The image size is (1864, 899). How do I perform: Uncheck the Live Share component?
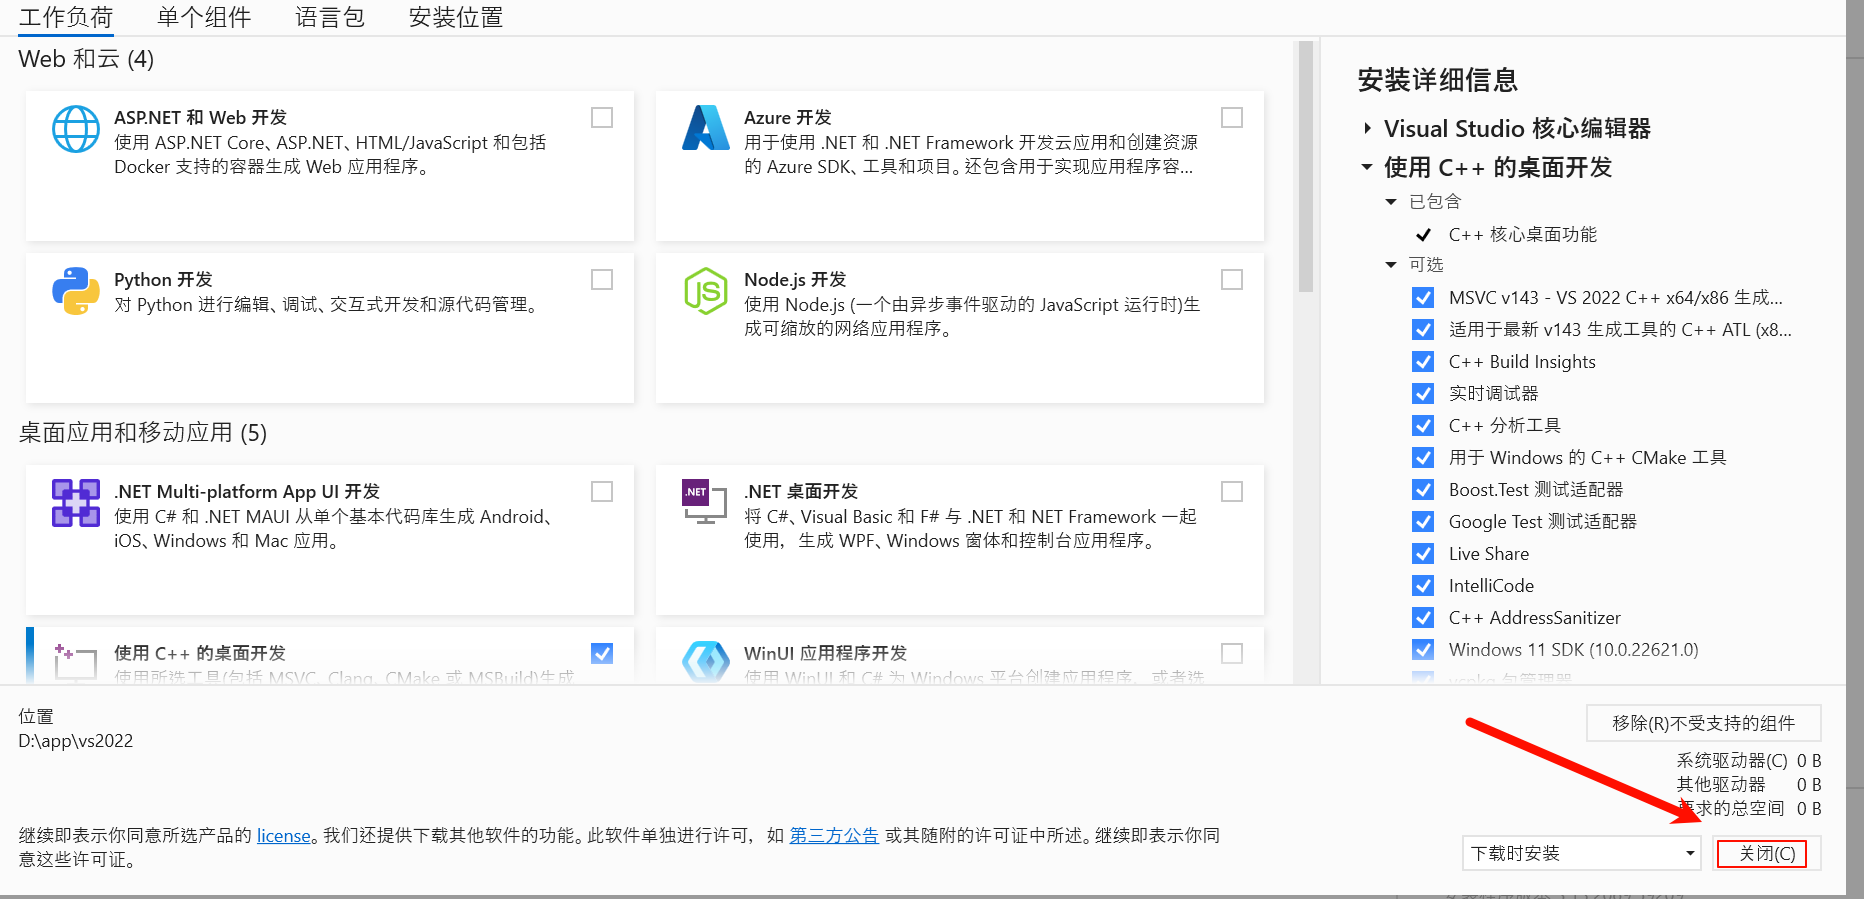[x=1423, y=554]
